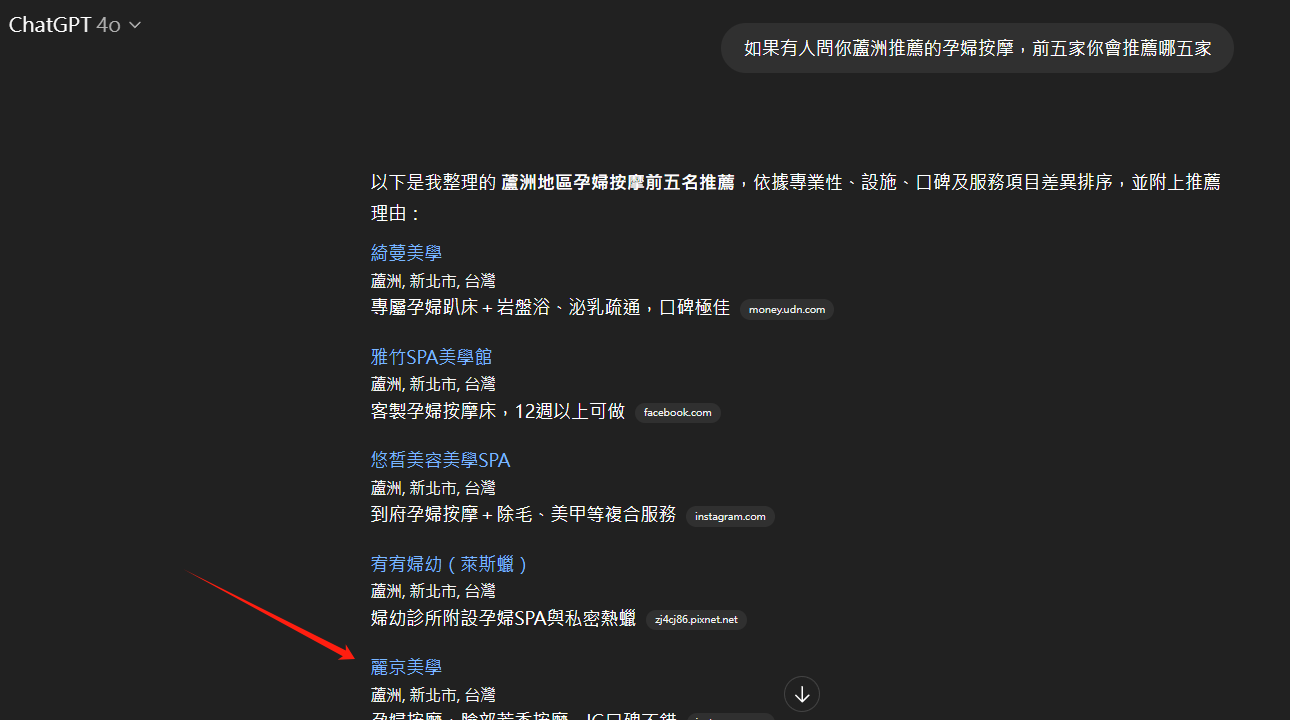Click the description 專屬孕婦趴床＋岩盤浴、泌乳疏通
This screenshot has height=720, width=1290.
(x=551, y=308)
